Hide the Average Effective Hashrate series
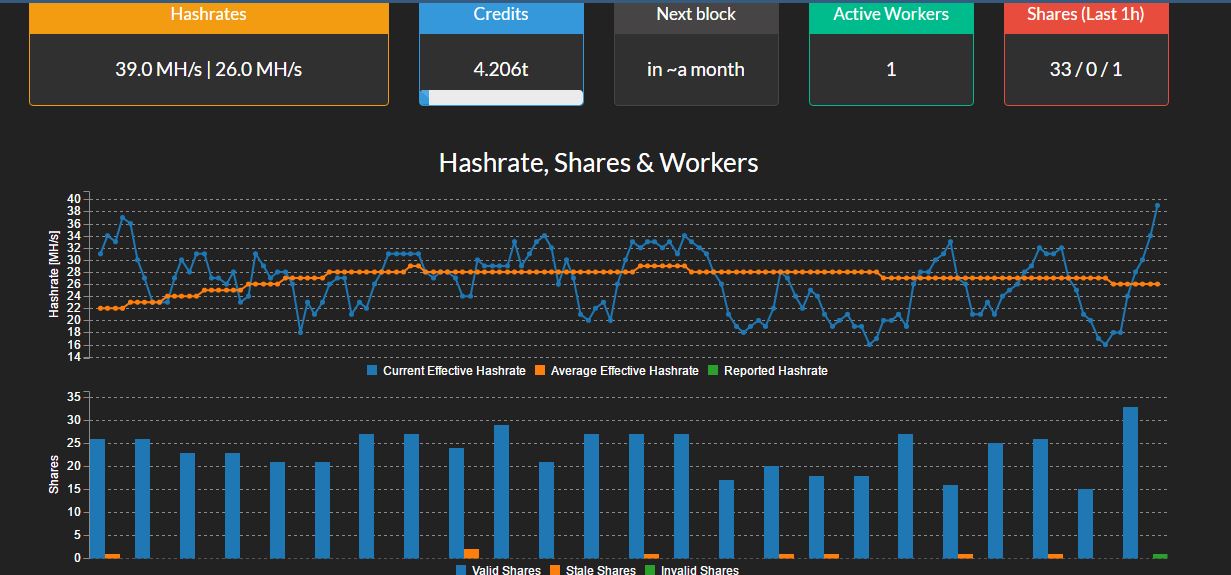Viewport: 1231px width, 575px height. coord(616,371)
